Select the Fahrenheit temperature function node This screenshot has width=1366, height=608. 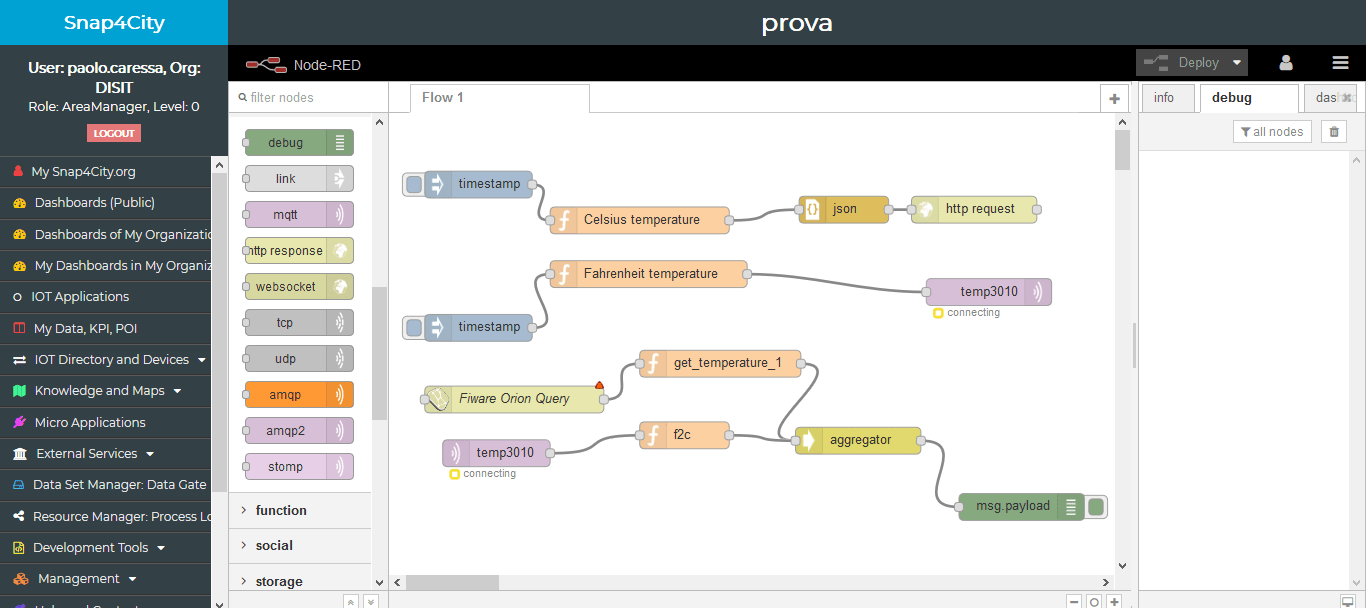649,274
